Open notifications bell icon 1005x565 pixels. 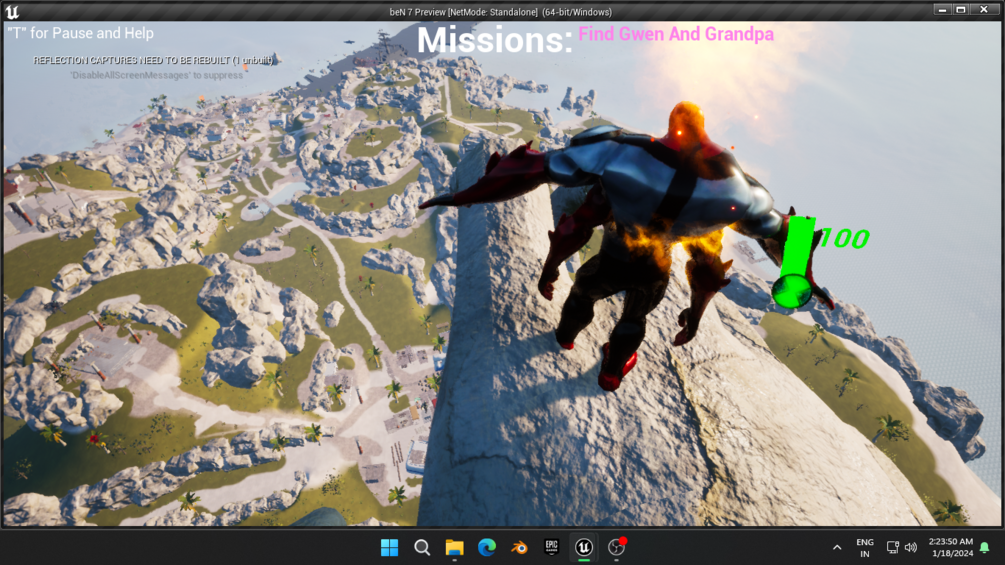(x=985, y=548)
